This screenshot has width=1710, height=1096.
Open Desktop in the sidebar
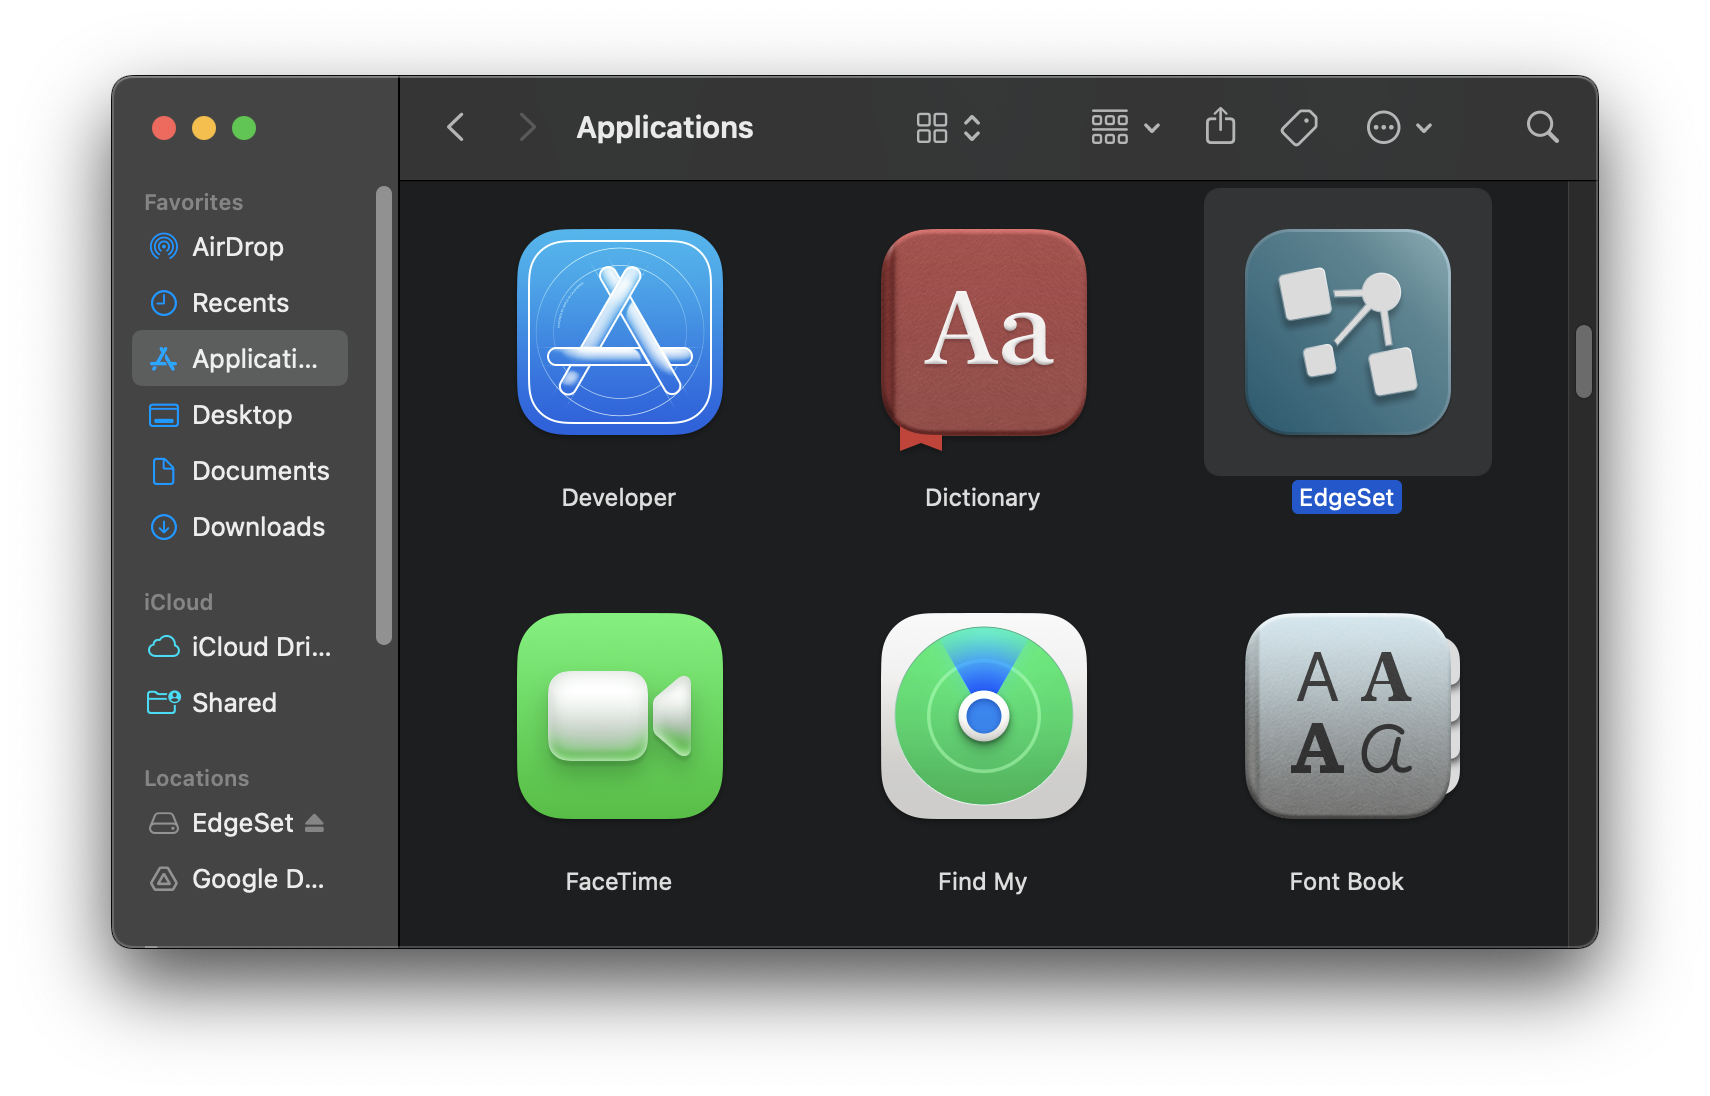point(240,414)
